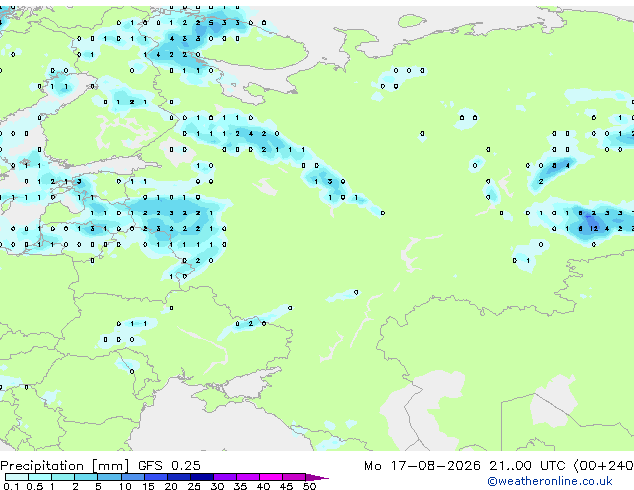Click the 12 mm precipitation value on map
The width and height of the screenshot is (634, 490).
(x=594, y=229)
